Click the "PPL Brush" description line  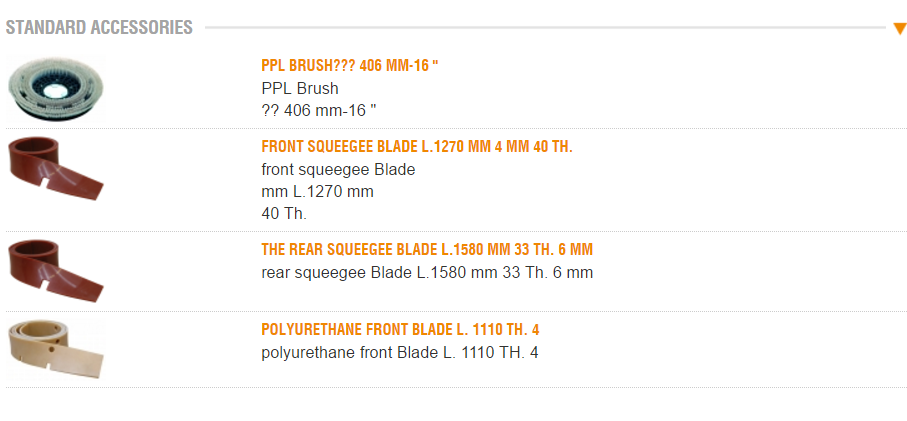(x=300, y=88)
